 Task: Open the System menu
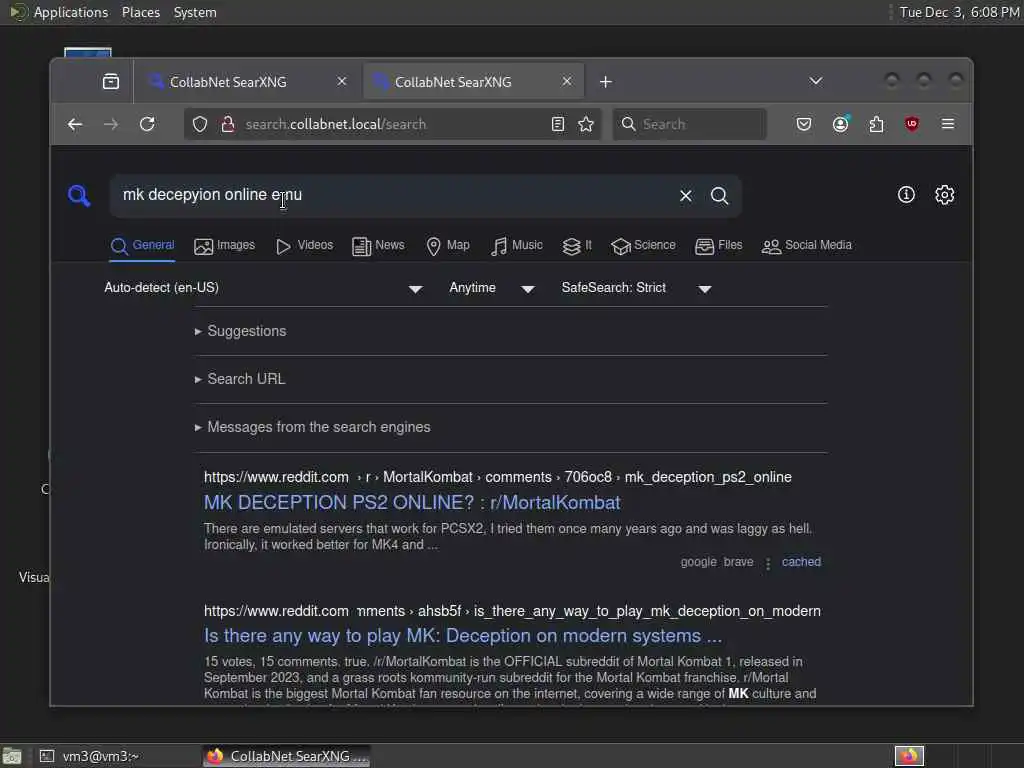click(195, 12)
